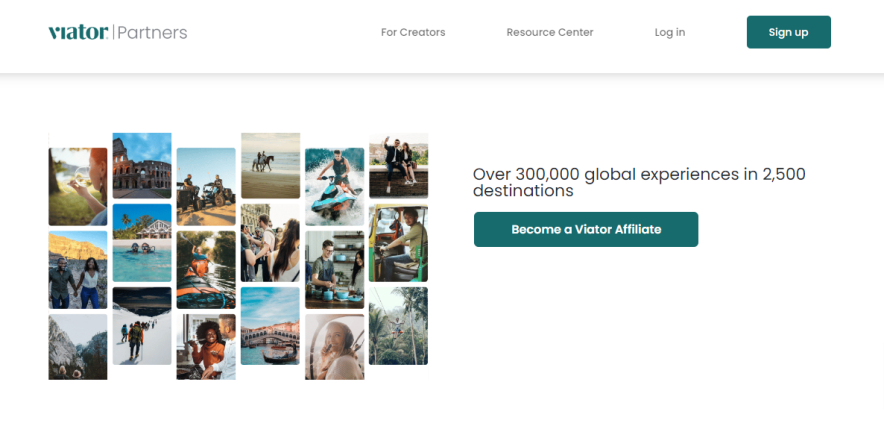Select the jungle swing palm trees photo
This screenshot has height=429, width=884.
[398, 325]
